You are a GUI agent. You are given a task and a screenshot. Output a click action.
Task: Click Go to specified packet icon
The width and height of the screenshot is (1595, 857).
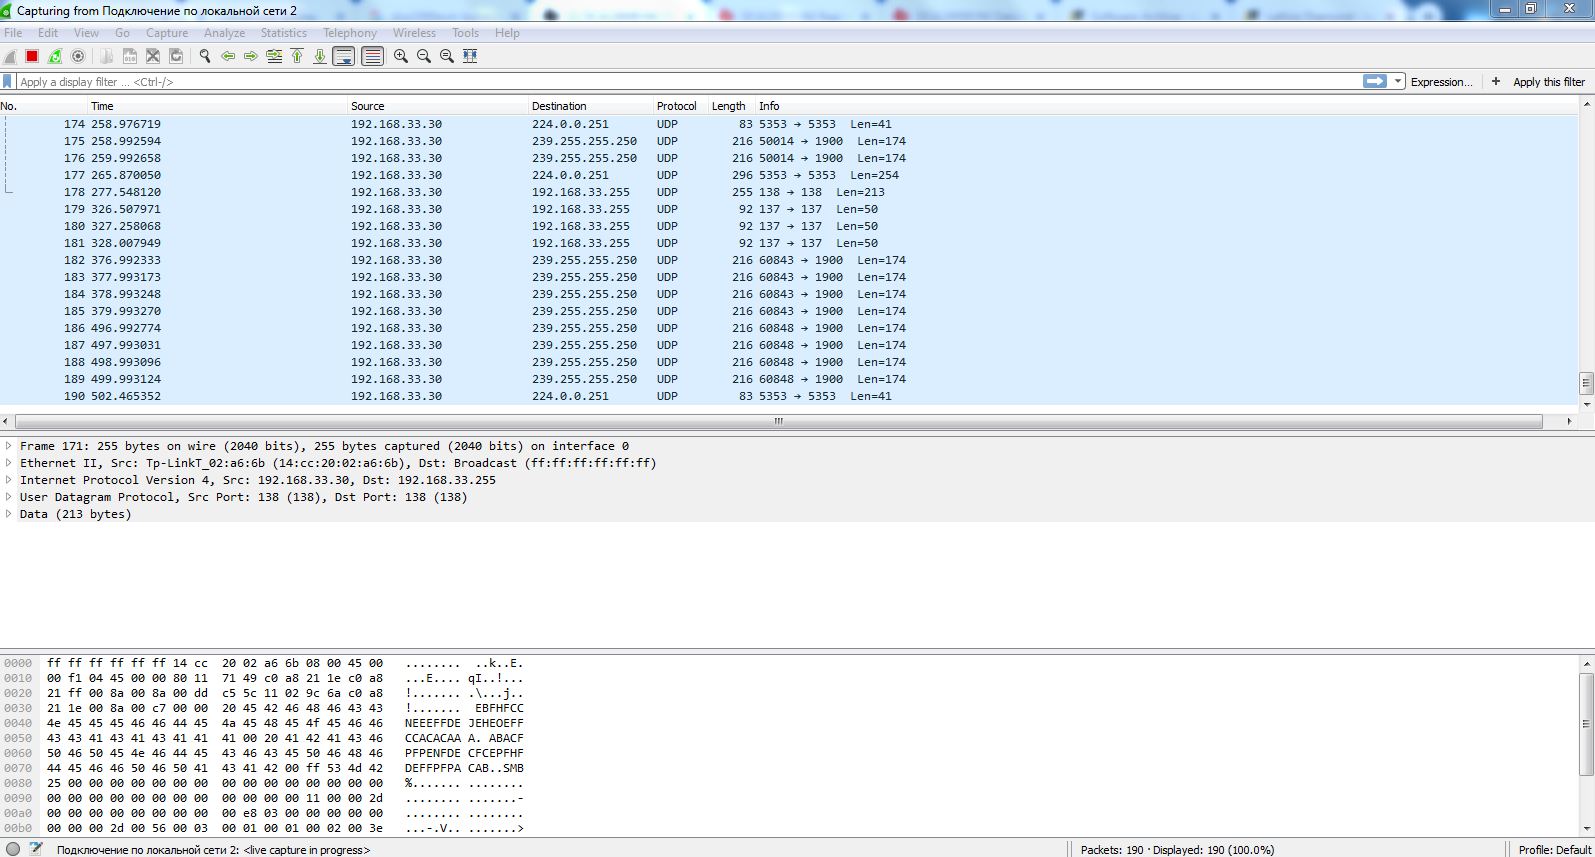[274, 56]
